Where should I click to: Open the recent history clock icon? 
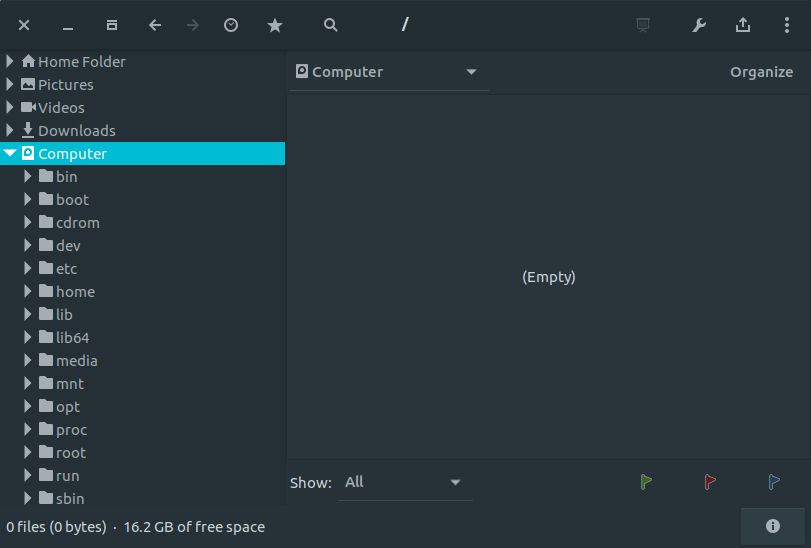pos(231,25)
